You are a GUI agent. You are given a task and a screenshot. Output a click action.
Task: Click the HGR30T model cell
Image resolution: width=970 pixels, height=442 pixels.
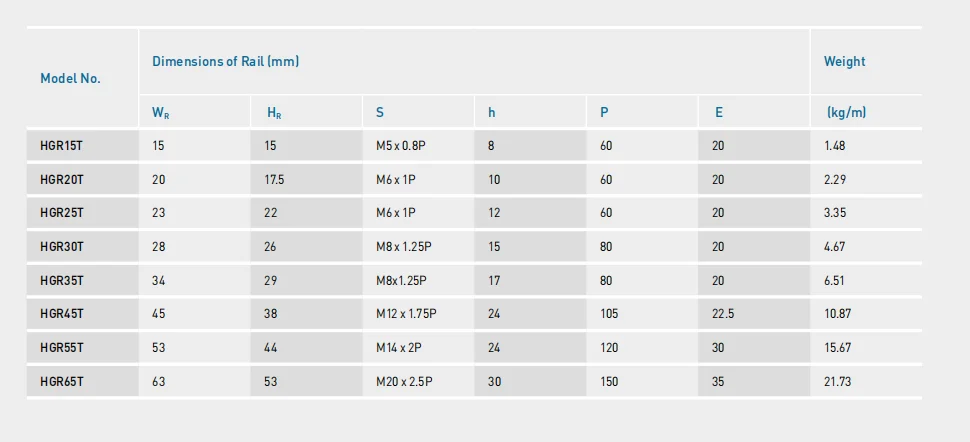62,246
